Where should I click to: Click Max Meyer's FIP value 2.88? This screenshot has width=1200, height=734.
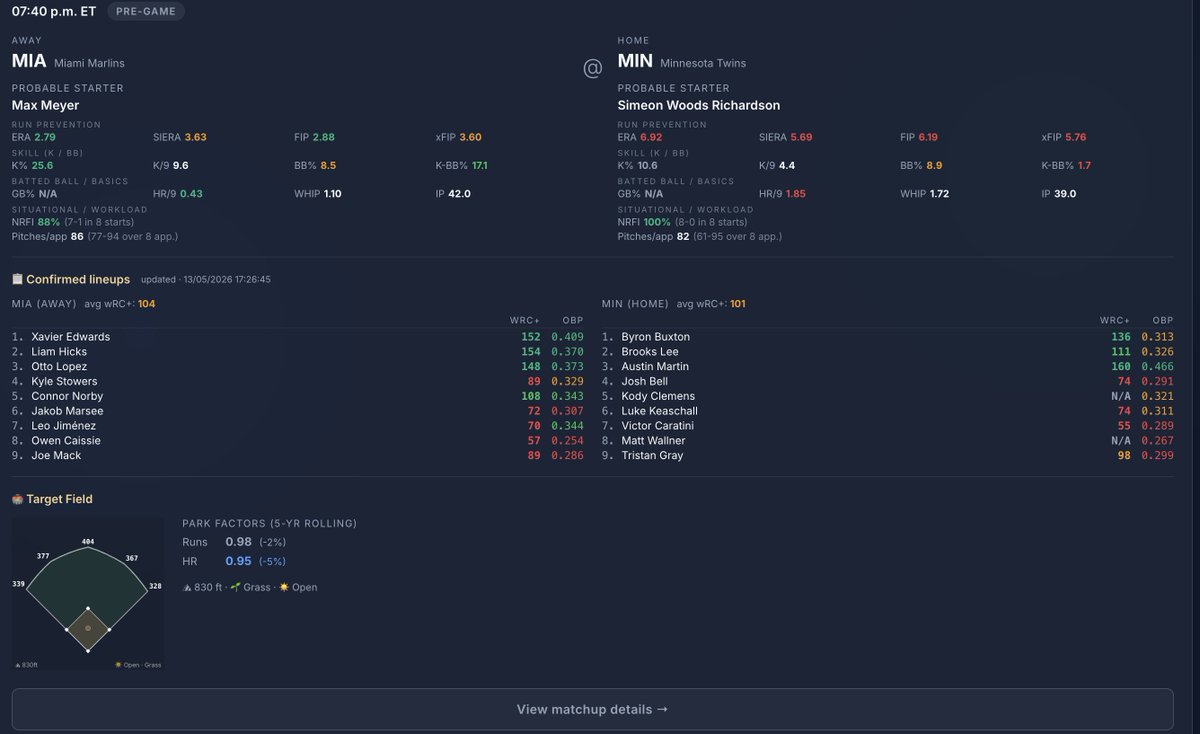tap(323, 137)
